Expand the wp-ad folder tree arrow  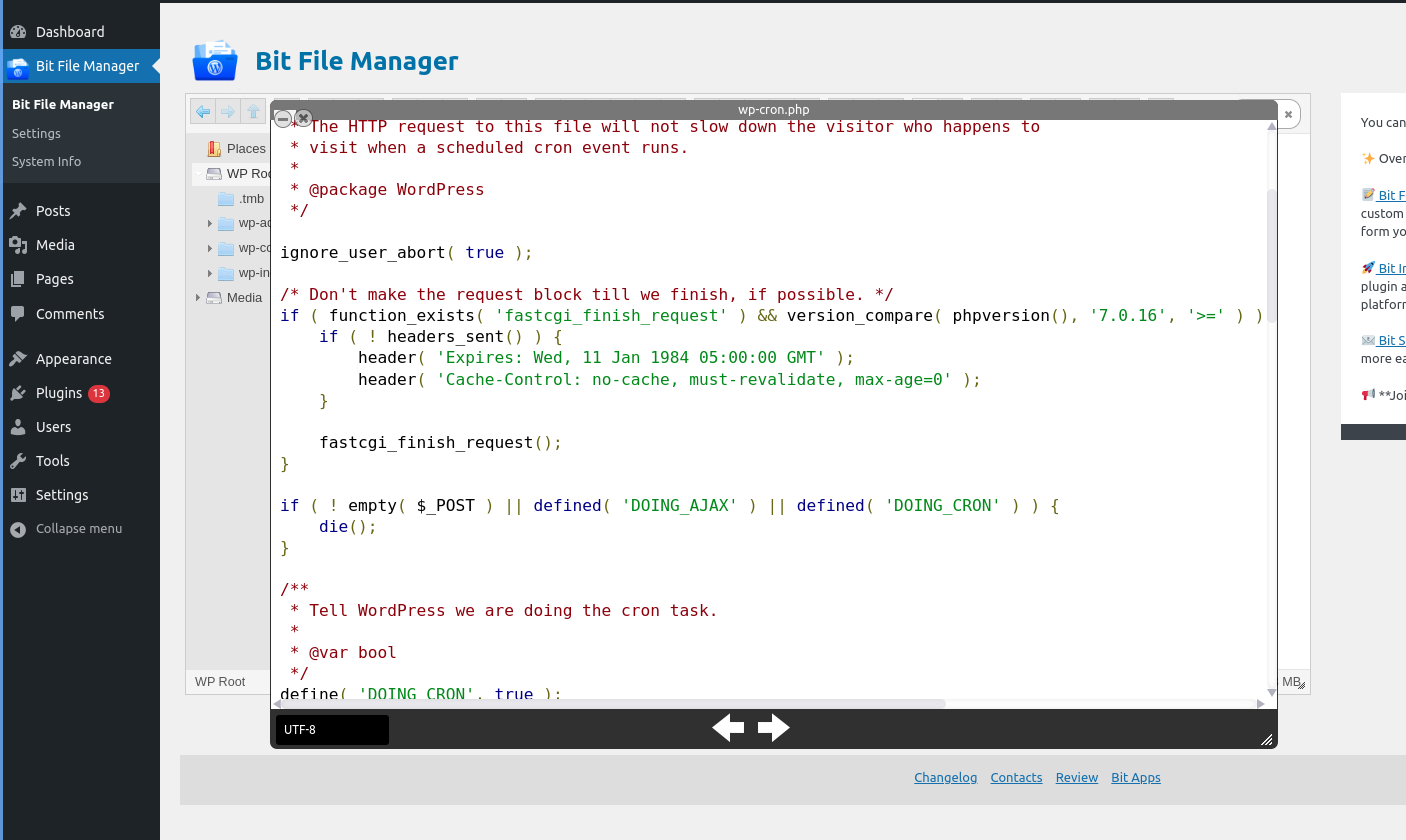(x=209, y=223)
